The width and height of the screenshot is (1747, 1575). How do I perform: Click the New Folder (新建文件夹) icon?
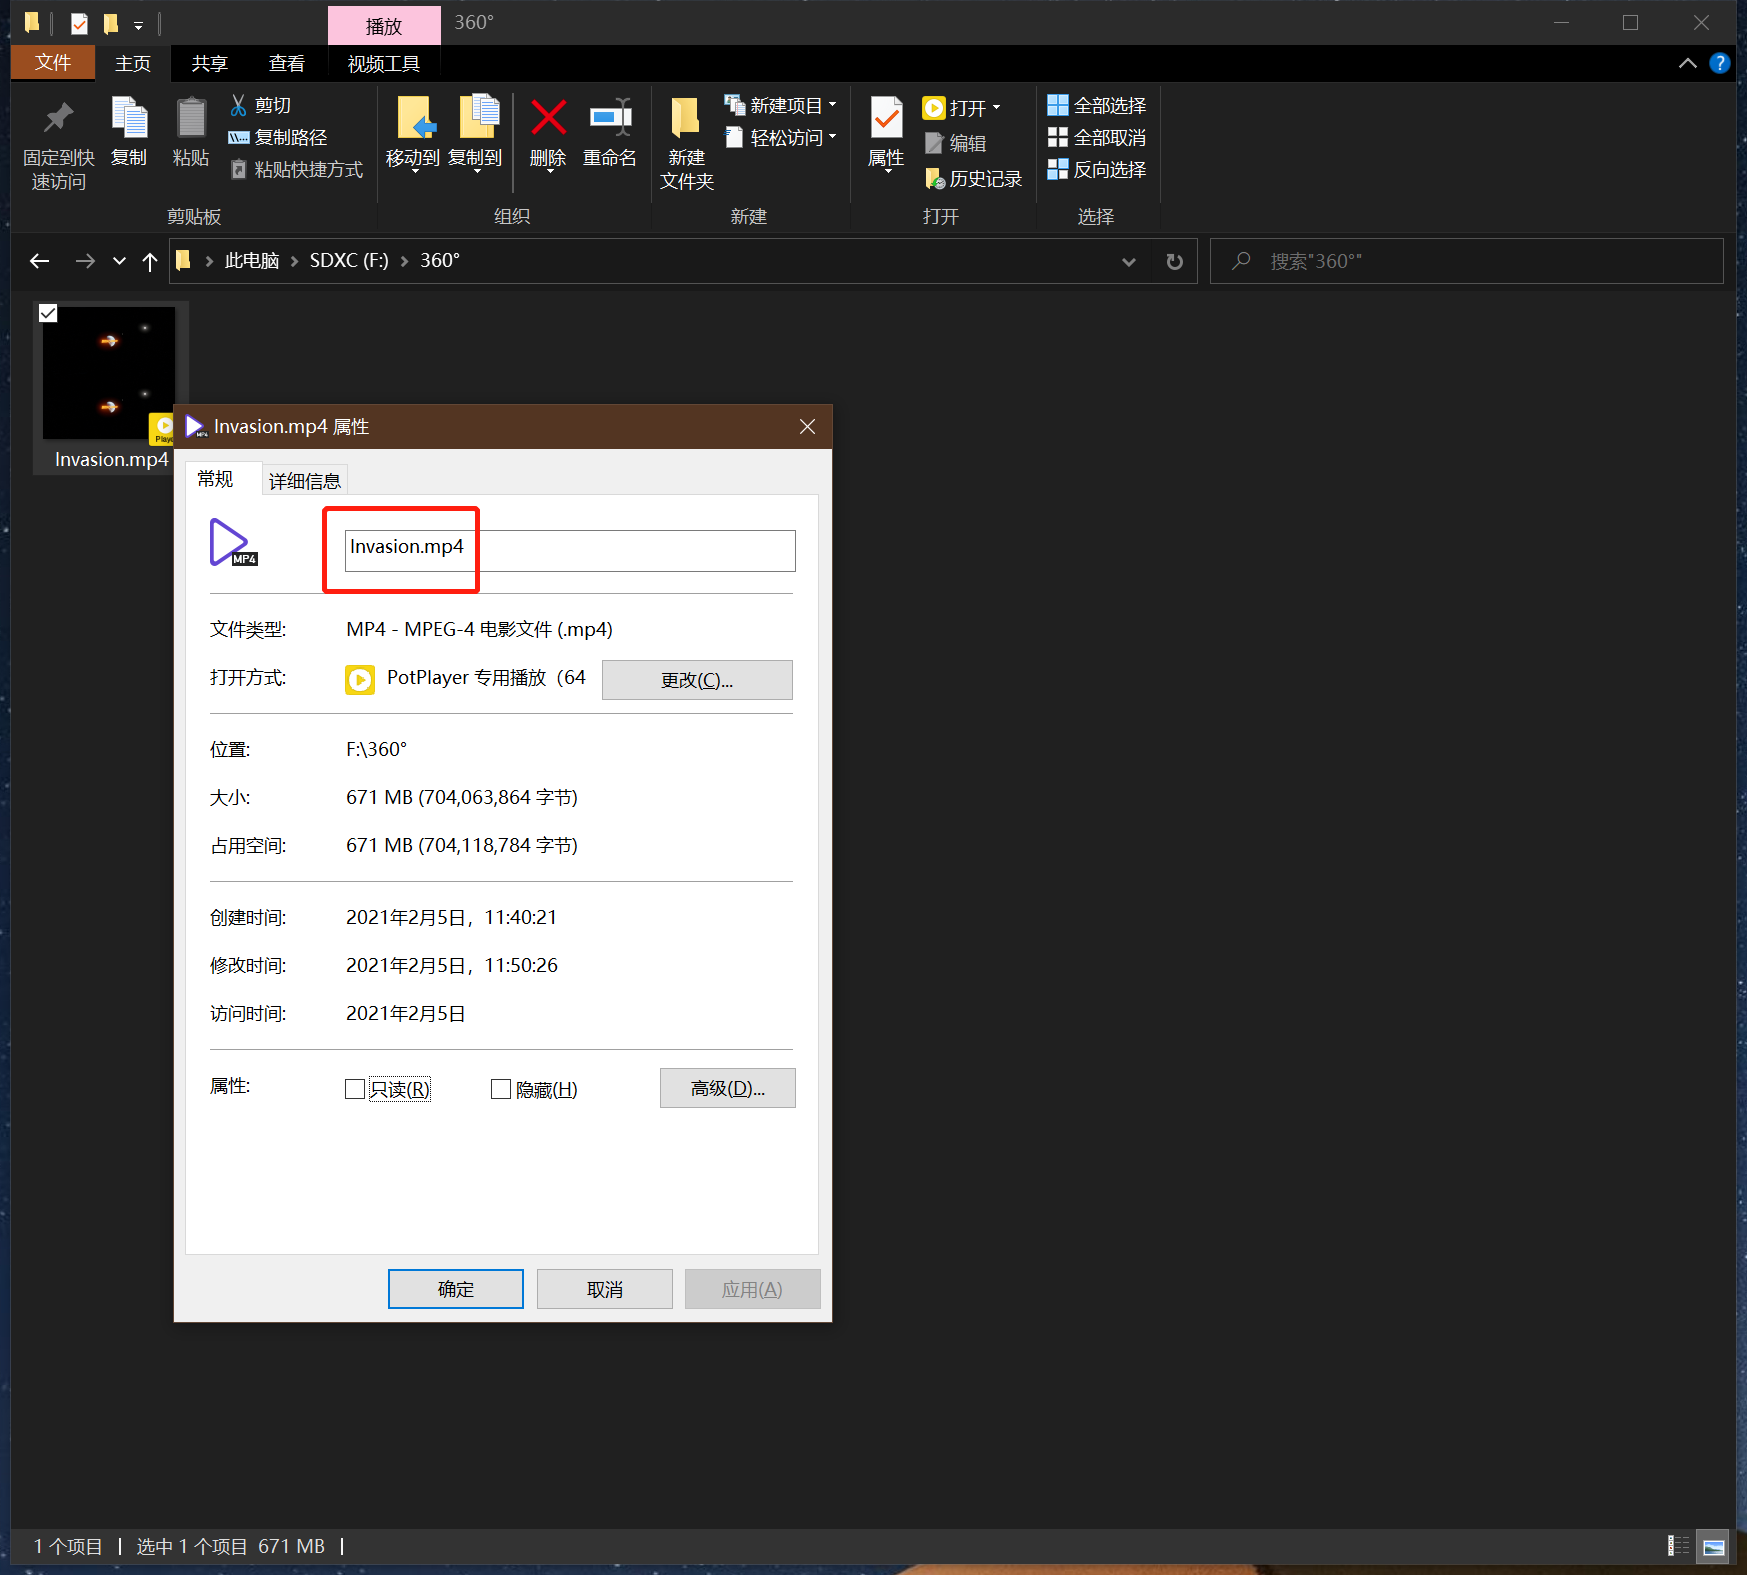(686, 118)
